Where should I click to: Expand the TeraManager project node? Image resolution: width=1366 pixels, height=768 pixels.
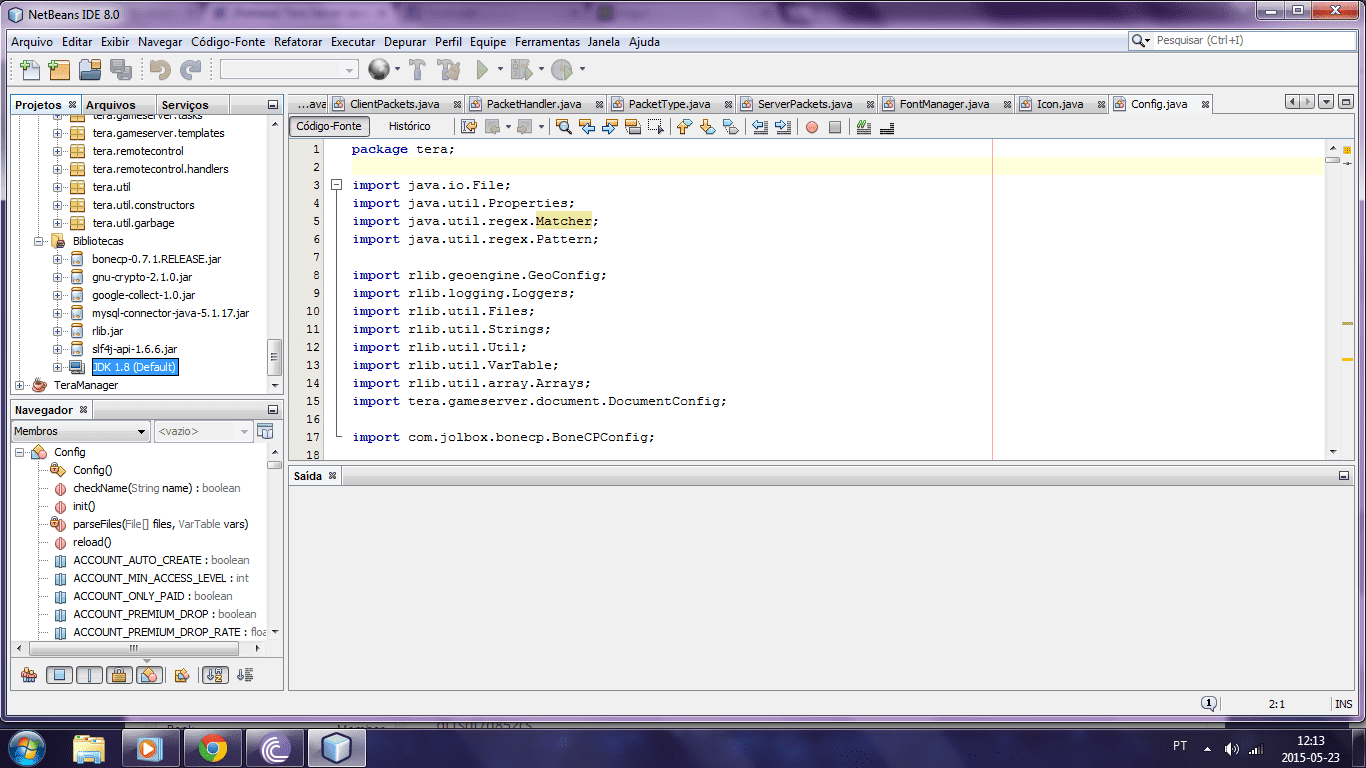(x=20, y=385)
